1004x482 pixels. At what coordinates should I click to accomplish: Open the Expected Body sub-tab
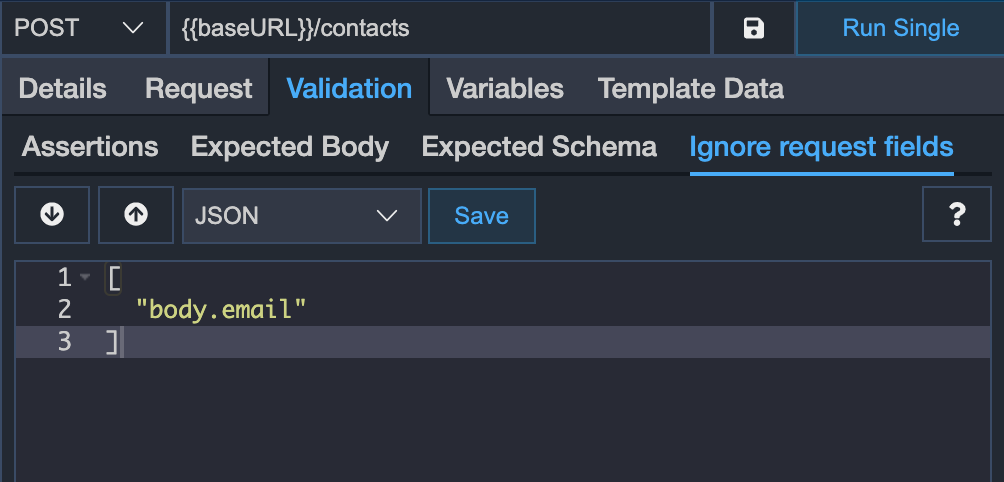click(290, 147)
